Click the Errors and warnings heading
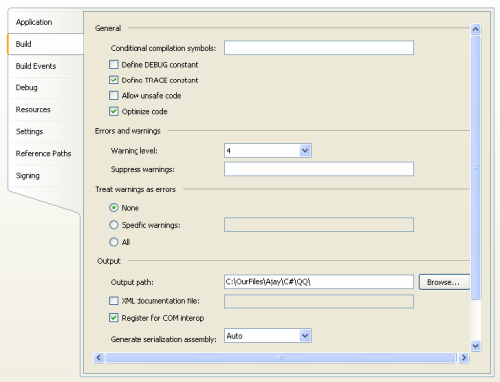 pyautogui.click(x=128, y=131)
